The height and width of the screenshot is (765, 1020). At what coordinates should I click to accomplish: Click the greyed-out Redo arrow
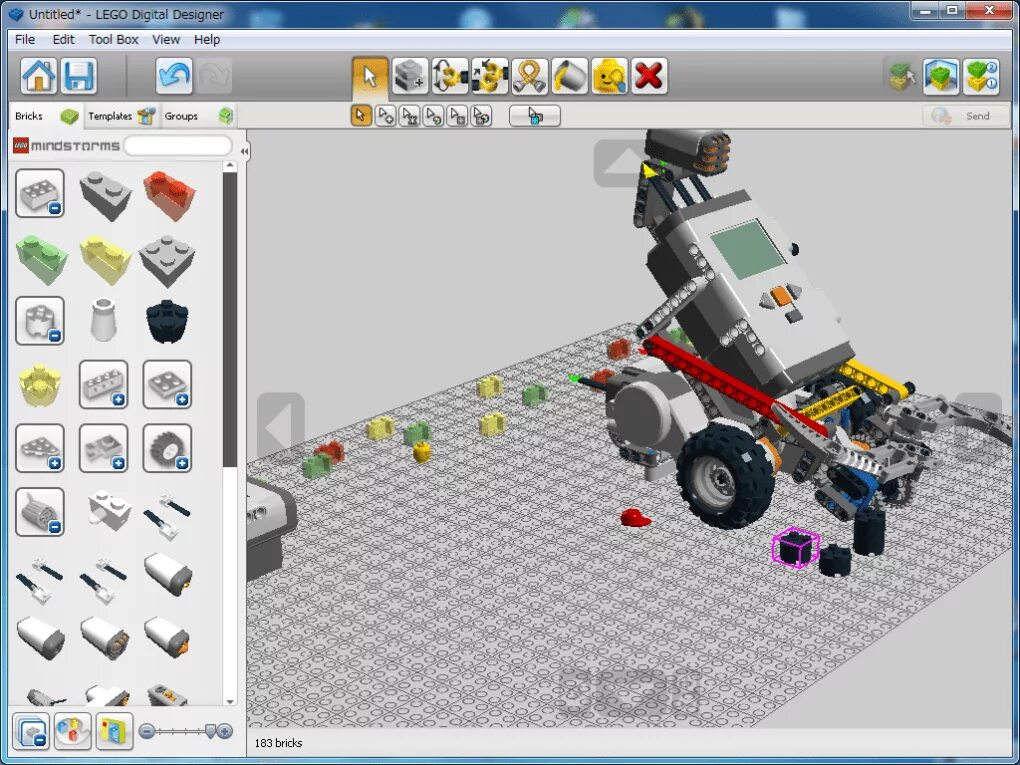click(x=214, y=76)
